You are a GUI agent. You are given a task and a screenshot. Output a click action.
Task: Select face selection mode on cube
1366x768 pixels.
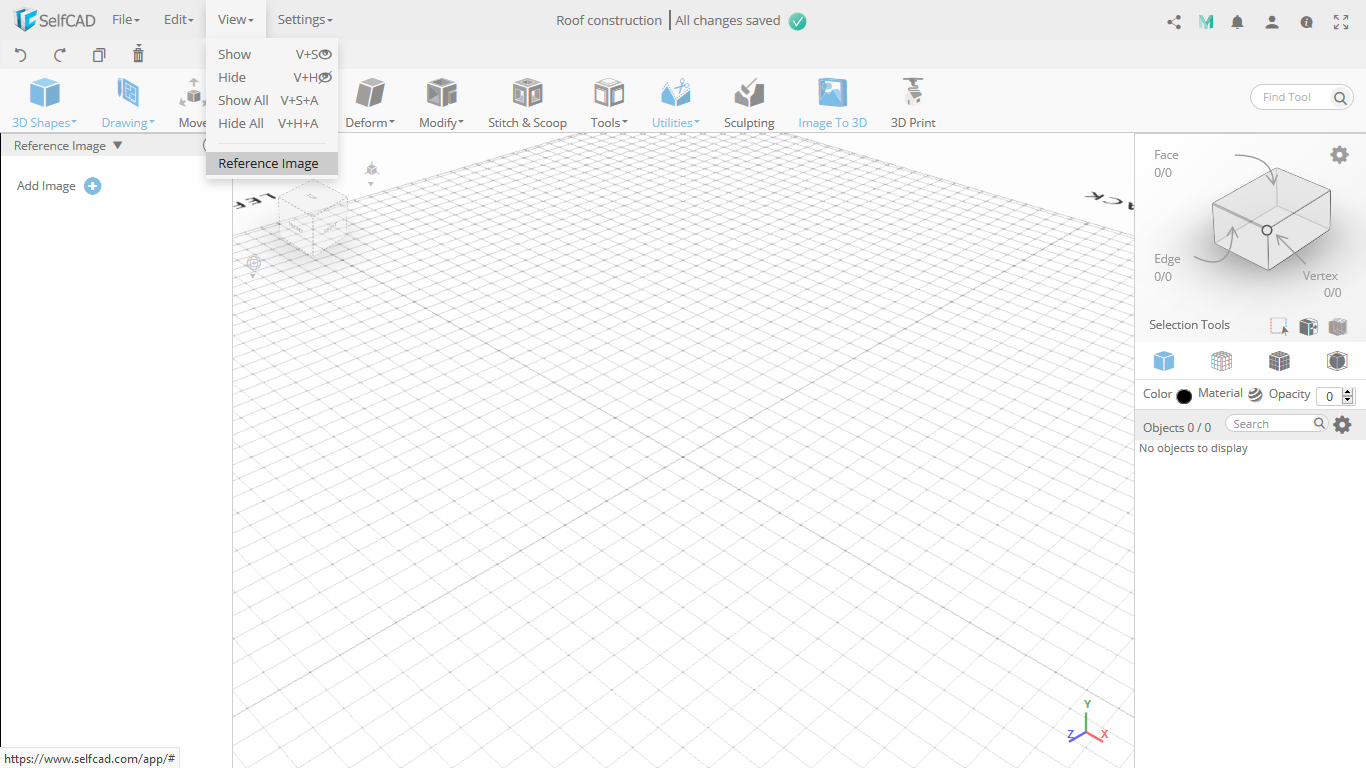1166,163
